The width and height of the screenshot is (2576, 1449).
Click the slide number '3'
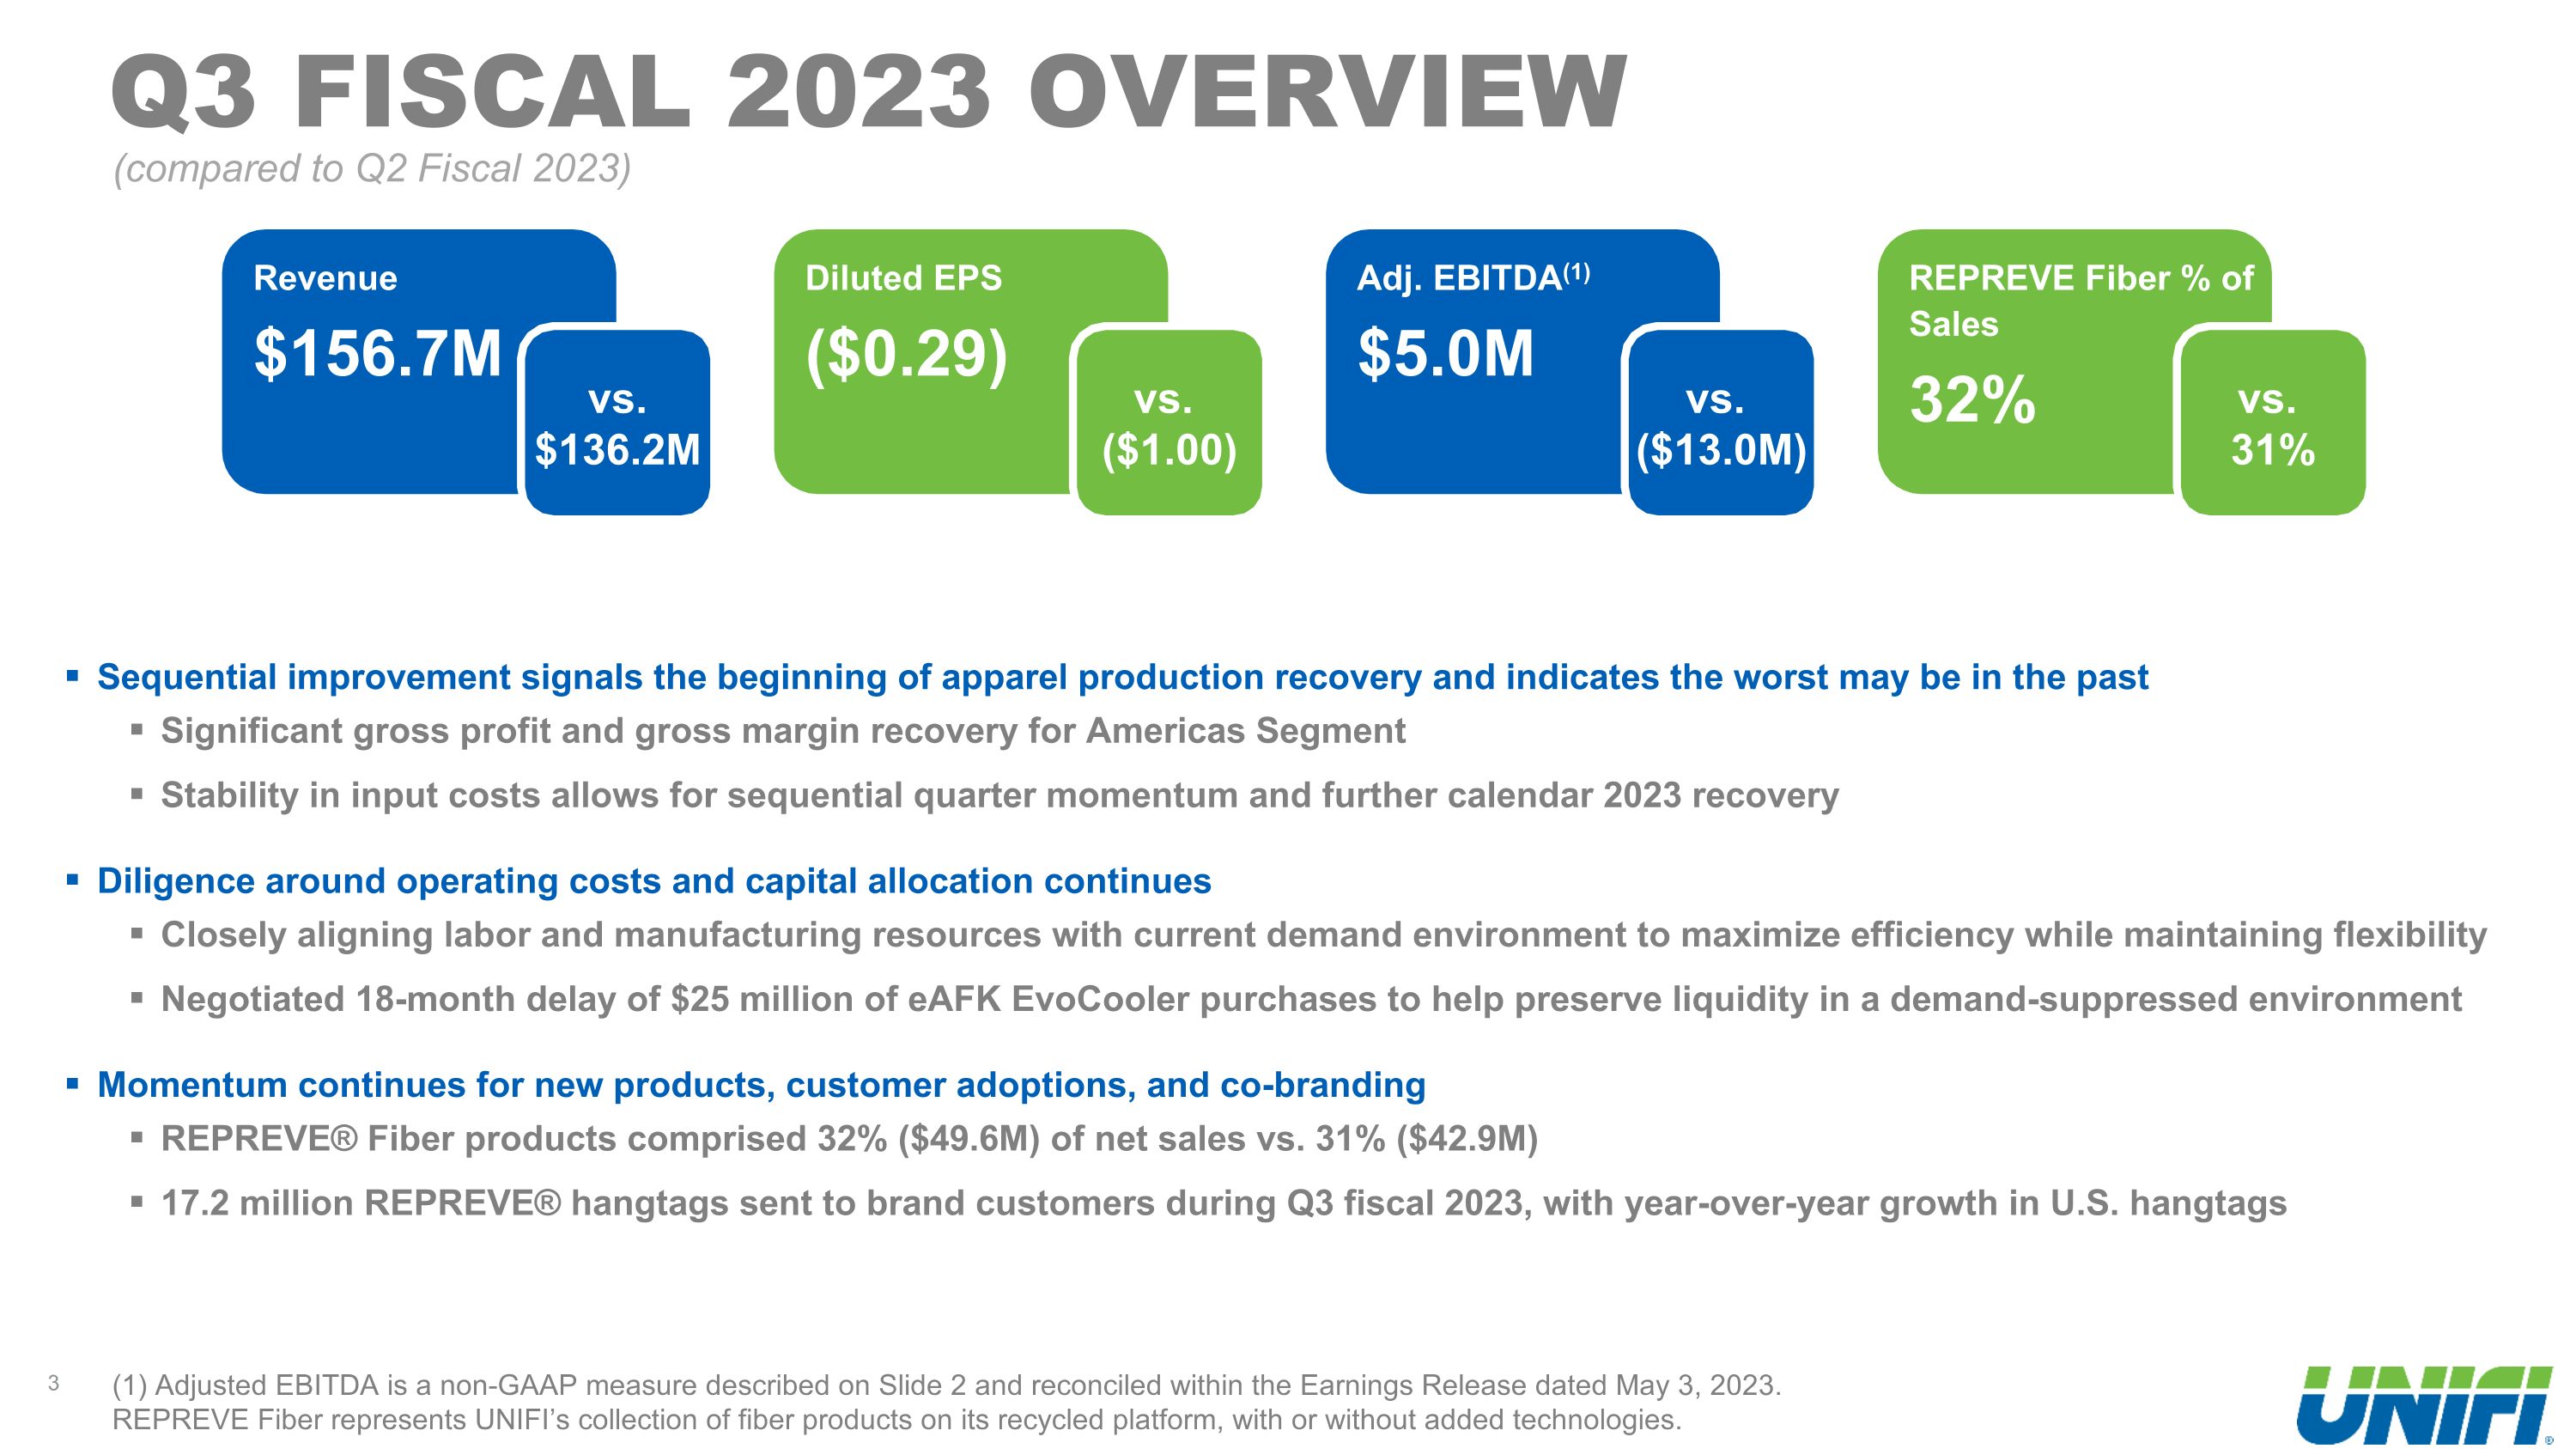[54, 1384]
